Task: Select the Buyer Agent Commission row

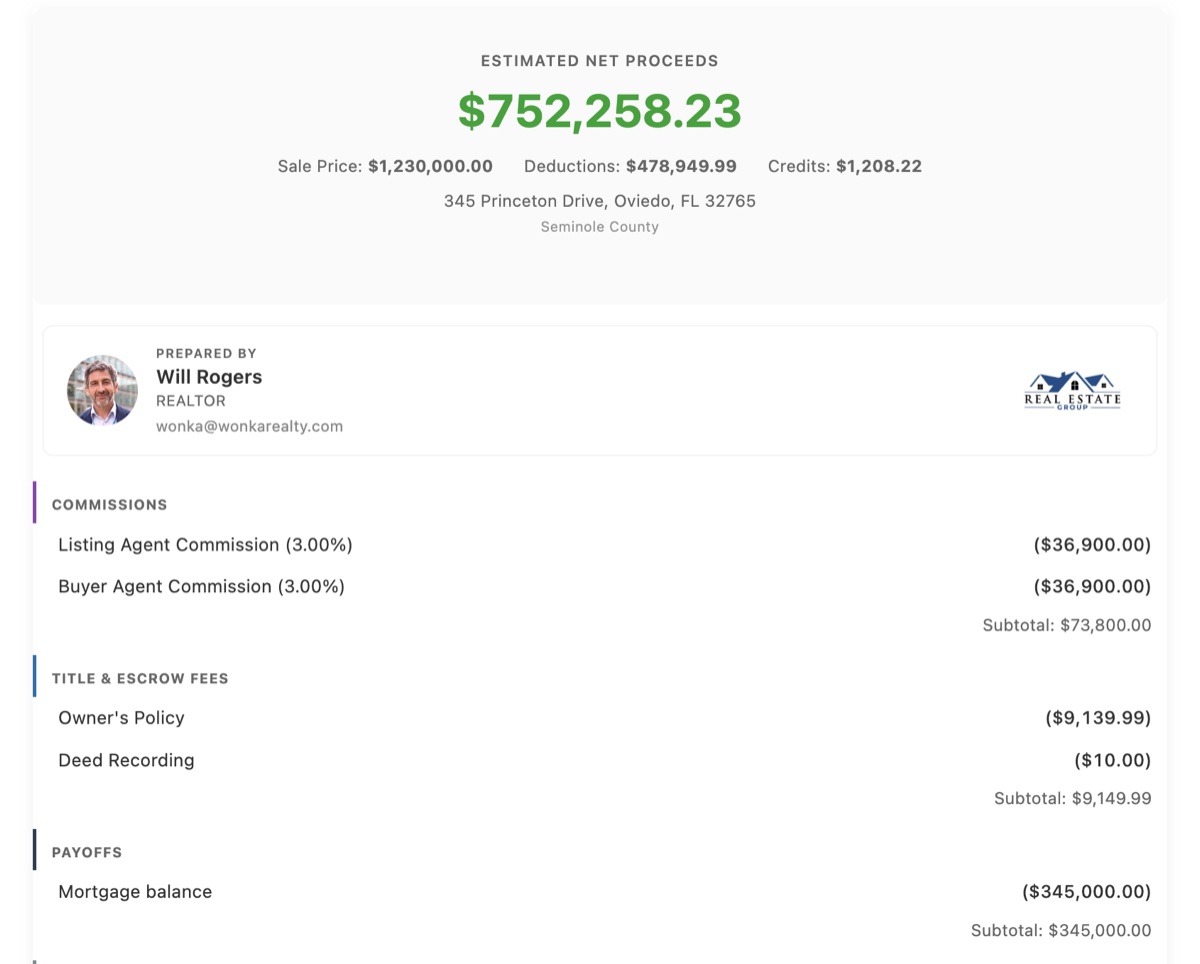Action: pyautogui.click(x=200, y=586)
